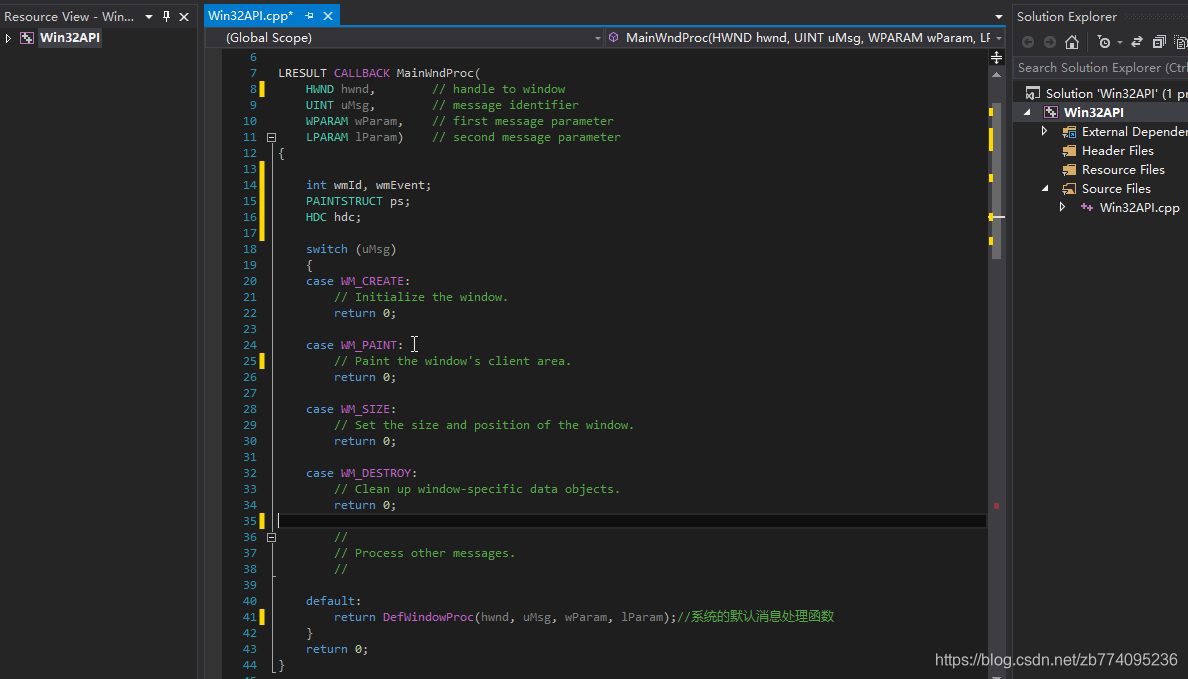This screenshot has height=679, width=1188.
Task: Click the back navigation arrow in Solution Explorer
Action: [x=1027, y=42]
